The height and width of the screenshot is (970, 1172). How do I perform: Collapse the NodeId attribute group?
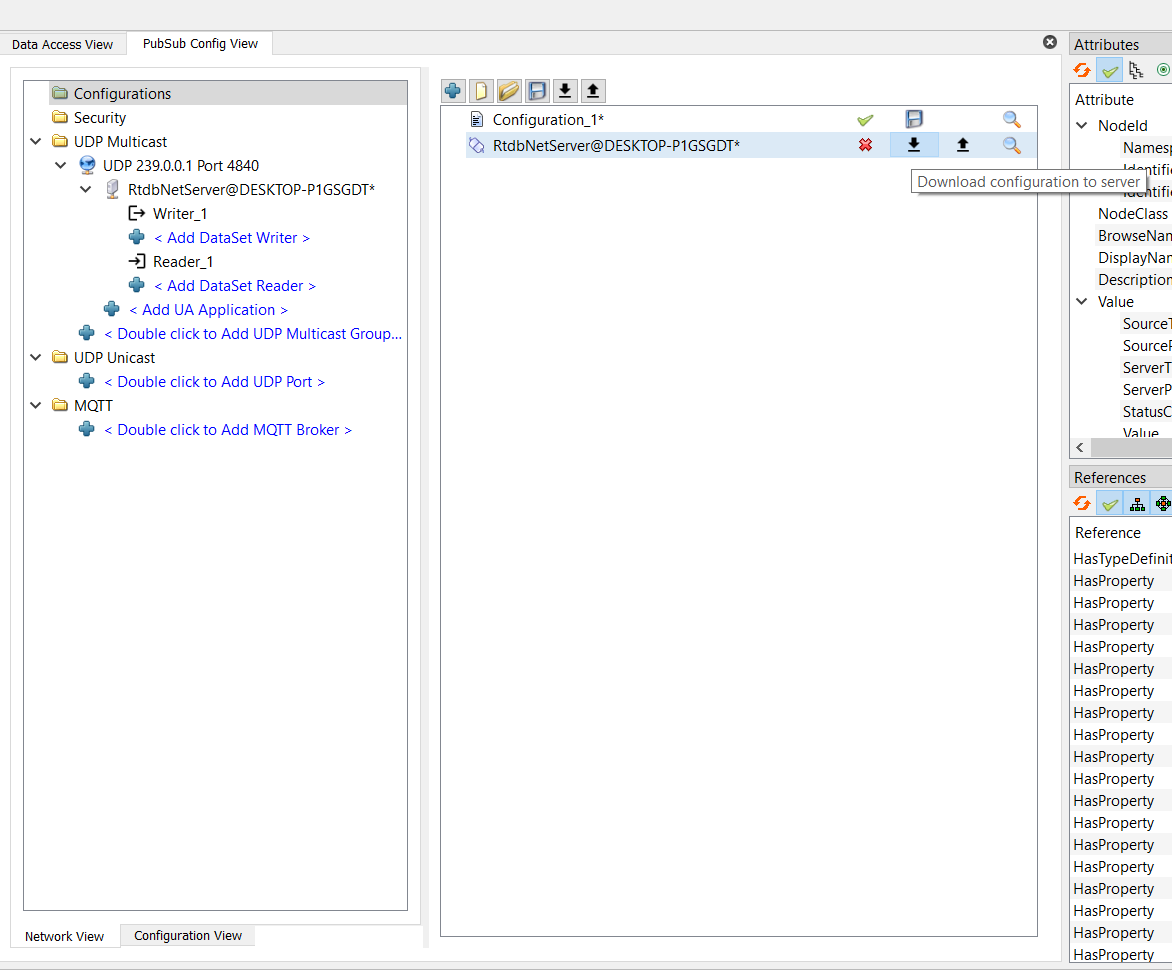[x=1082, y=126]
